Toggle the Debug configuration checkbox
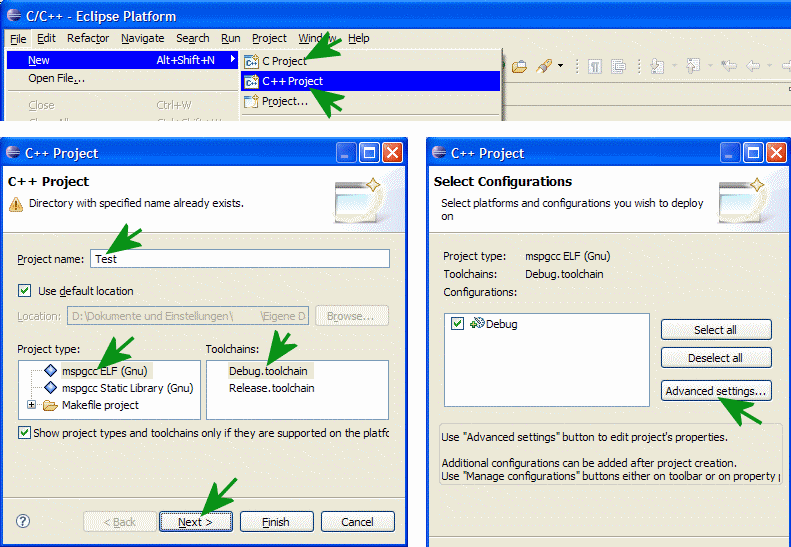 [x=458, y=323]
